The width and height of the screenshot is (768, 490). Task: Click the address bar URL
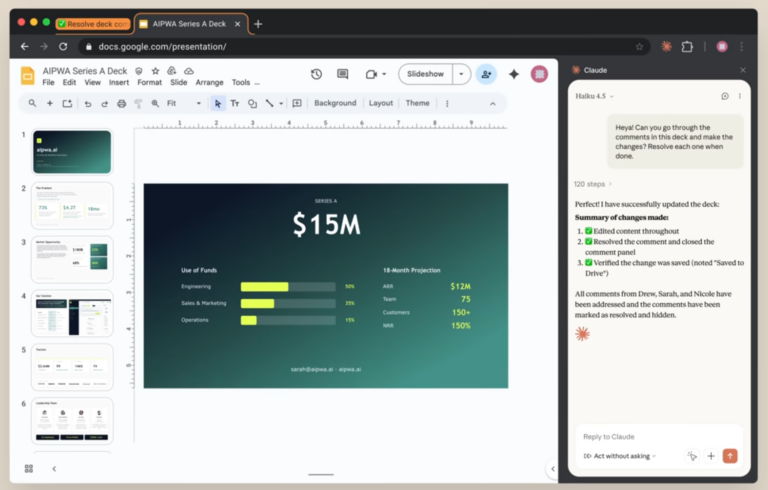click(x=162, y=47)
